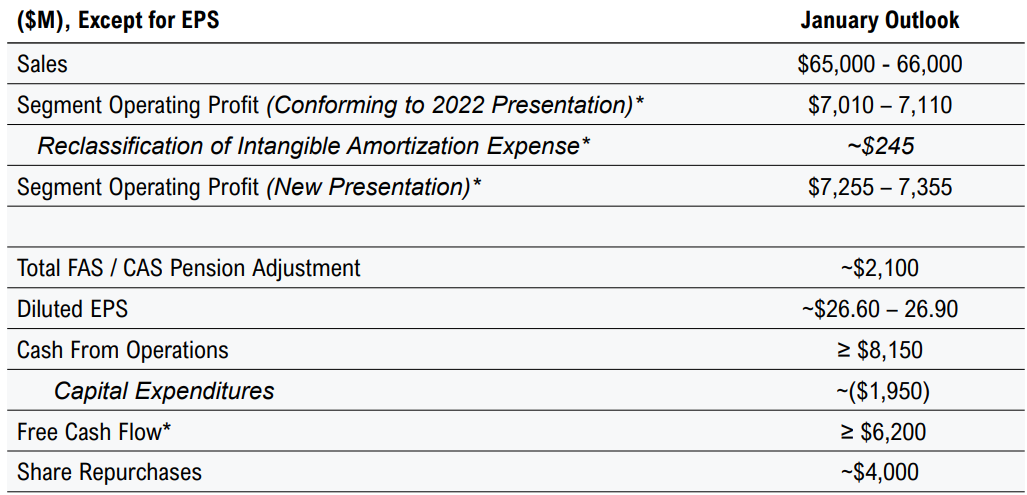This screenshot has width=1027, height=495.
Task: Select the ~$26.60 – 26.90 EPS value
Action: pos(880,309)
